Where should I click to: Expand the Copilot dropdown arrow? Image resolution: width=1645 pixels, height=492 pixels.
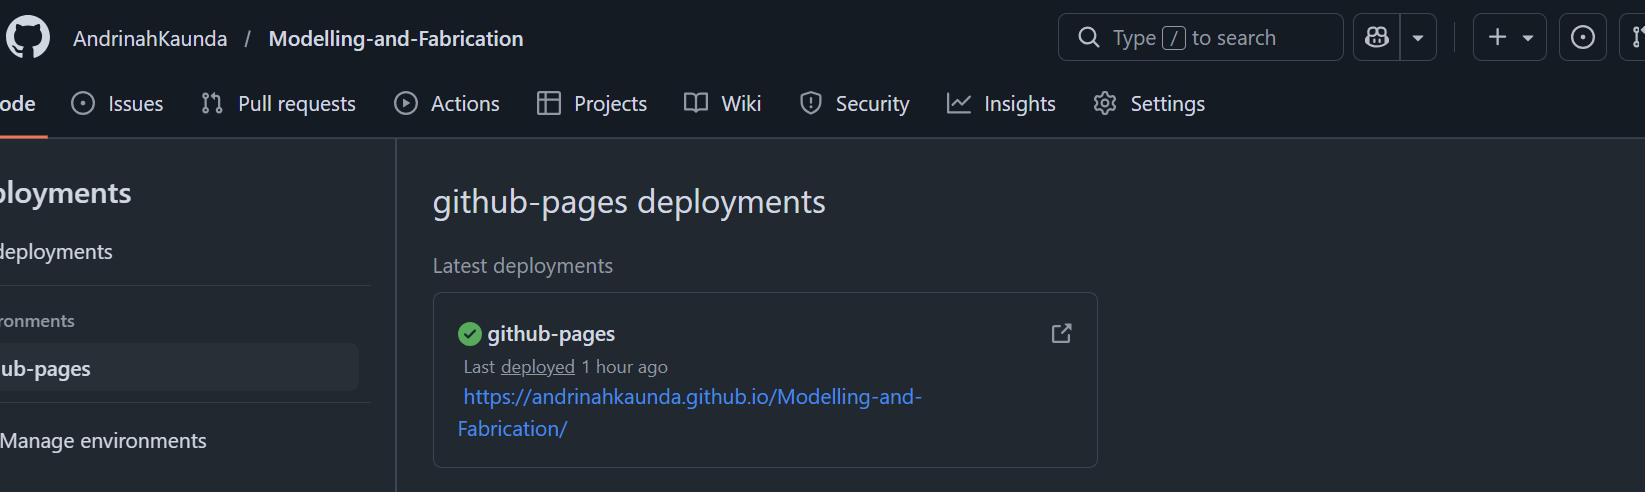point(1418,38)
